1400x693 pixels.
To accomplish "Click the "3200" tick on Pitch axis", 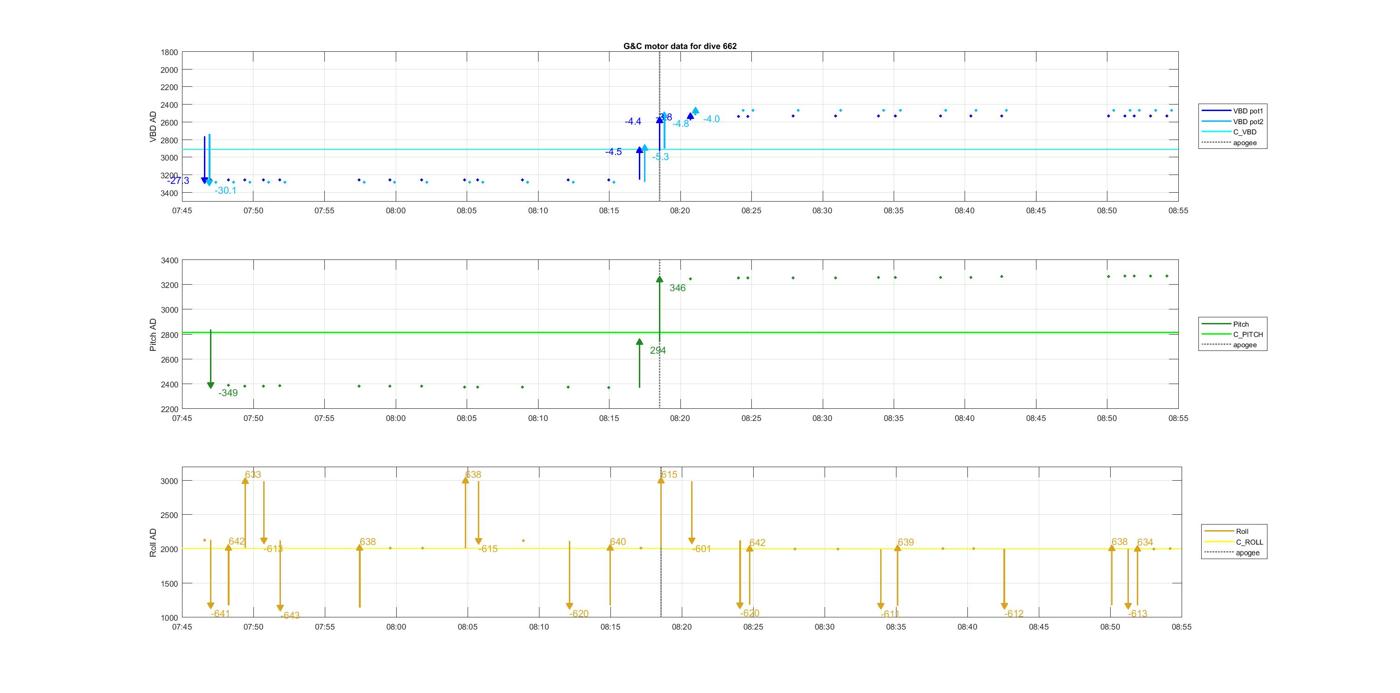I will (x=169, y=285).
